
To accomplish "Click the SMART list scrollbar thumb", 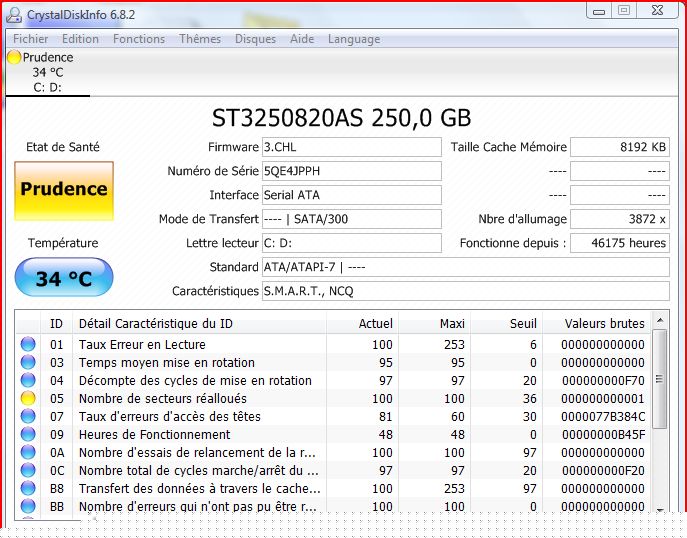I will pos(660,379).
